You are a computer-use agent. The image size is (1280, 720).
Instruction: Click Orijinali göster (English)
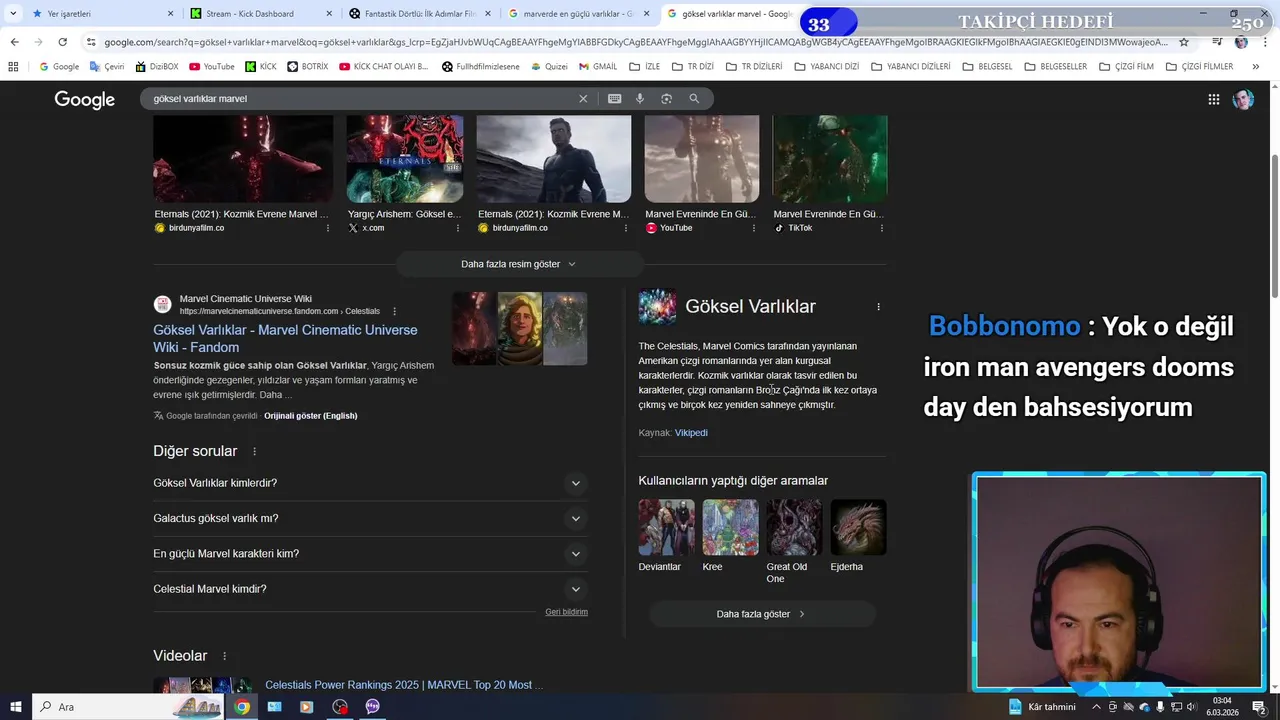click(310, 416)
